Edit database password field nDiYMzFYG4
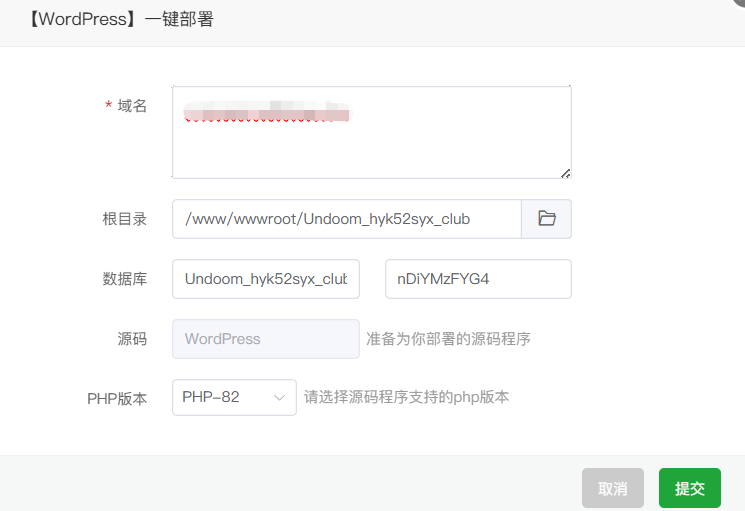 (478, 279)
